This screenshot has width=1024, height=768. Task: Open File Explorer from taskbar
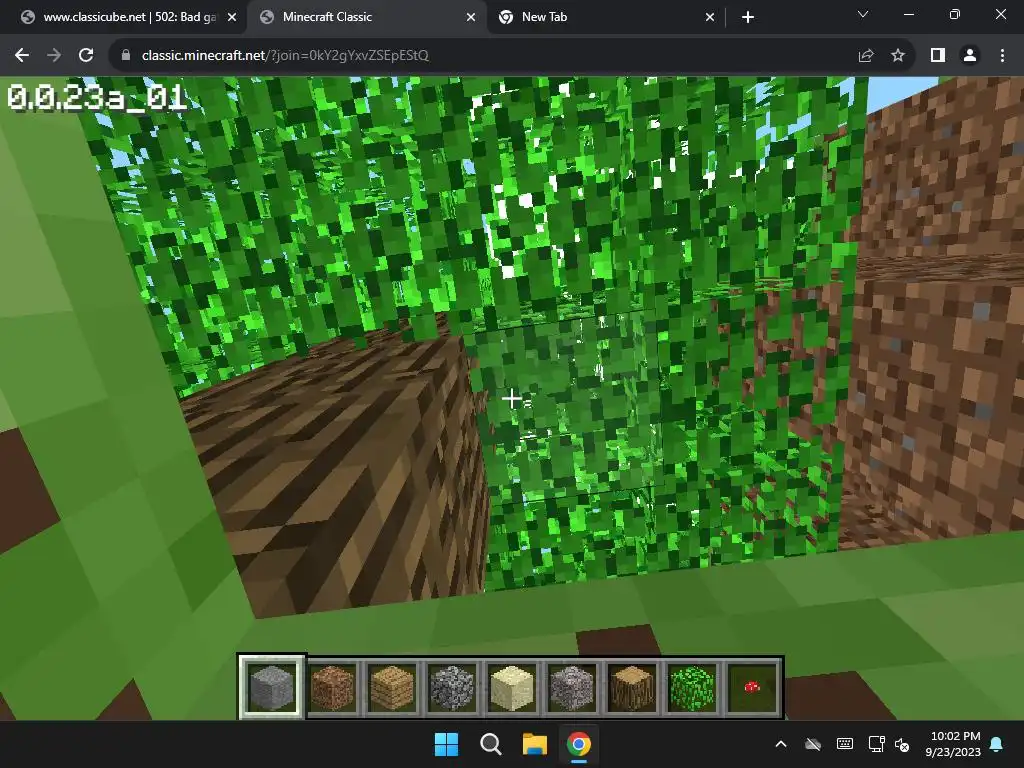click(x=534, y=744)
